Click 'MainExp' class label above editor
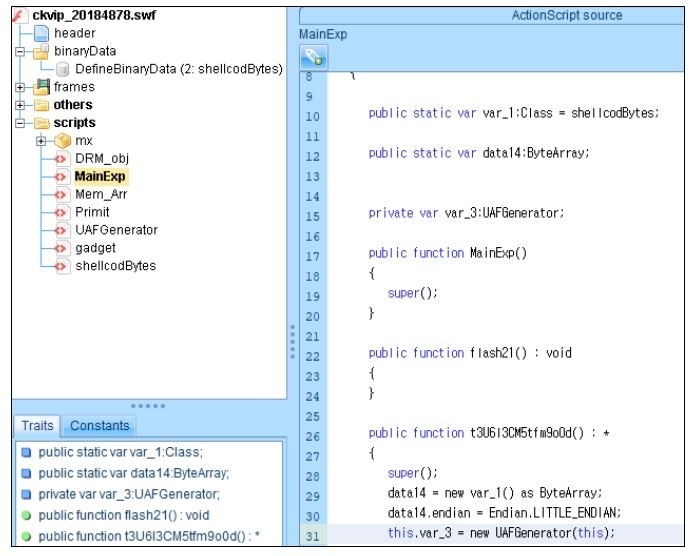 (x=323, y=34)
